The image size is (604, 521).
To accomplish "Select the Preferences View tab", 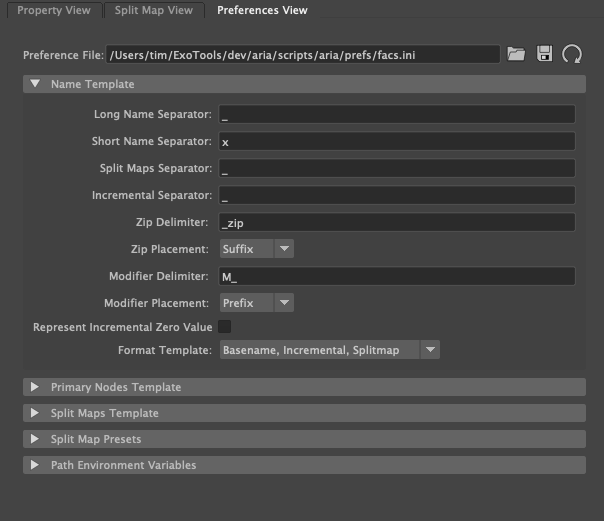I will pyautogui.click(x=262, y=10).
